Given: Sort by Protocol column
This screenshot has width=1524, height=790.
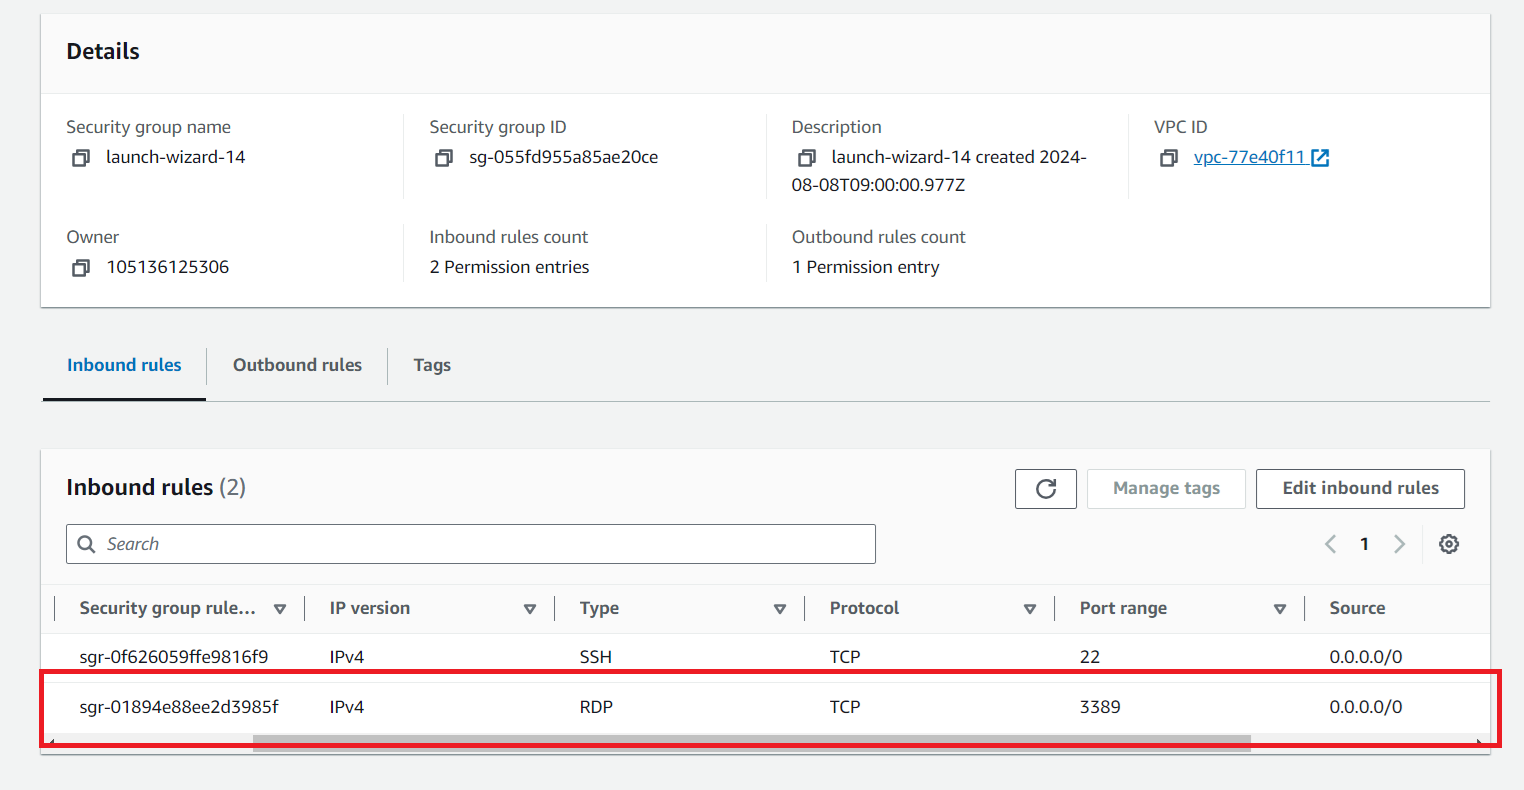Looking at the screenshot, I should (x=1030, y=609).
